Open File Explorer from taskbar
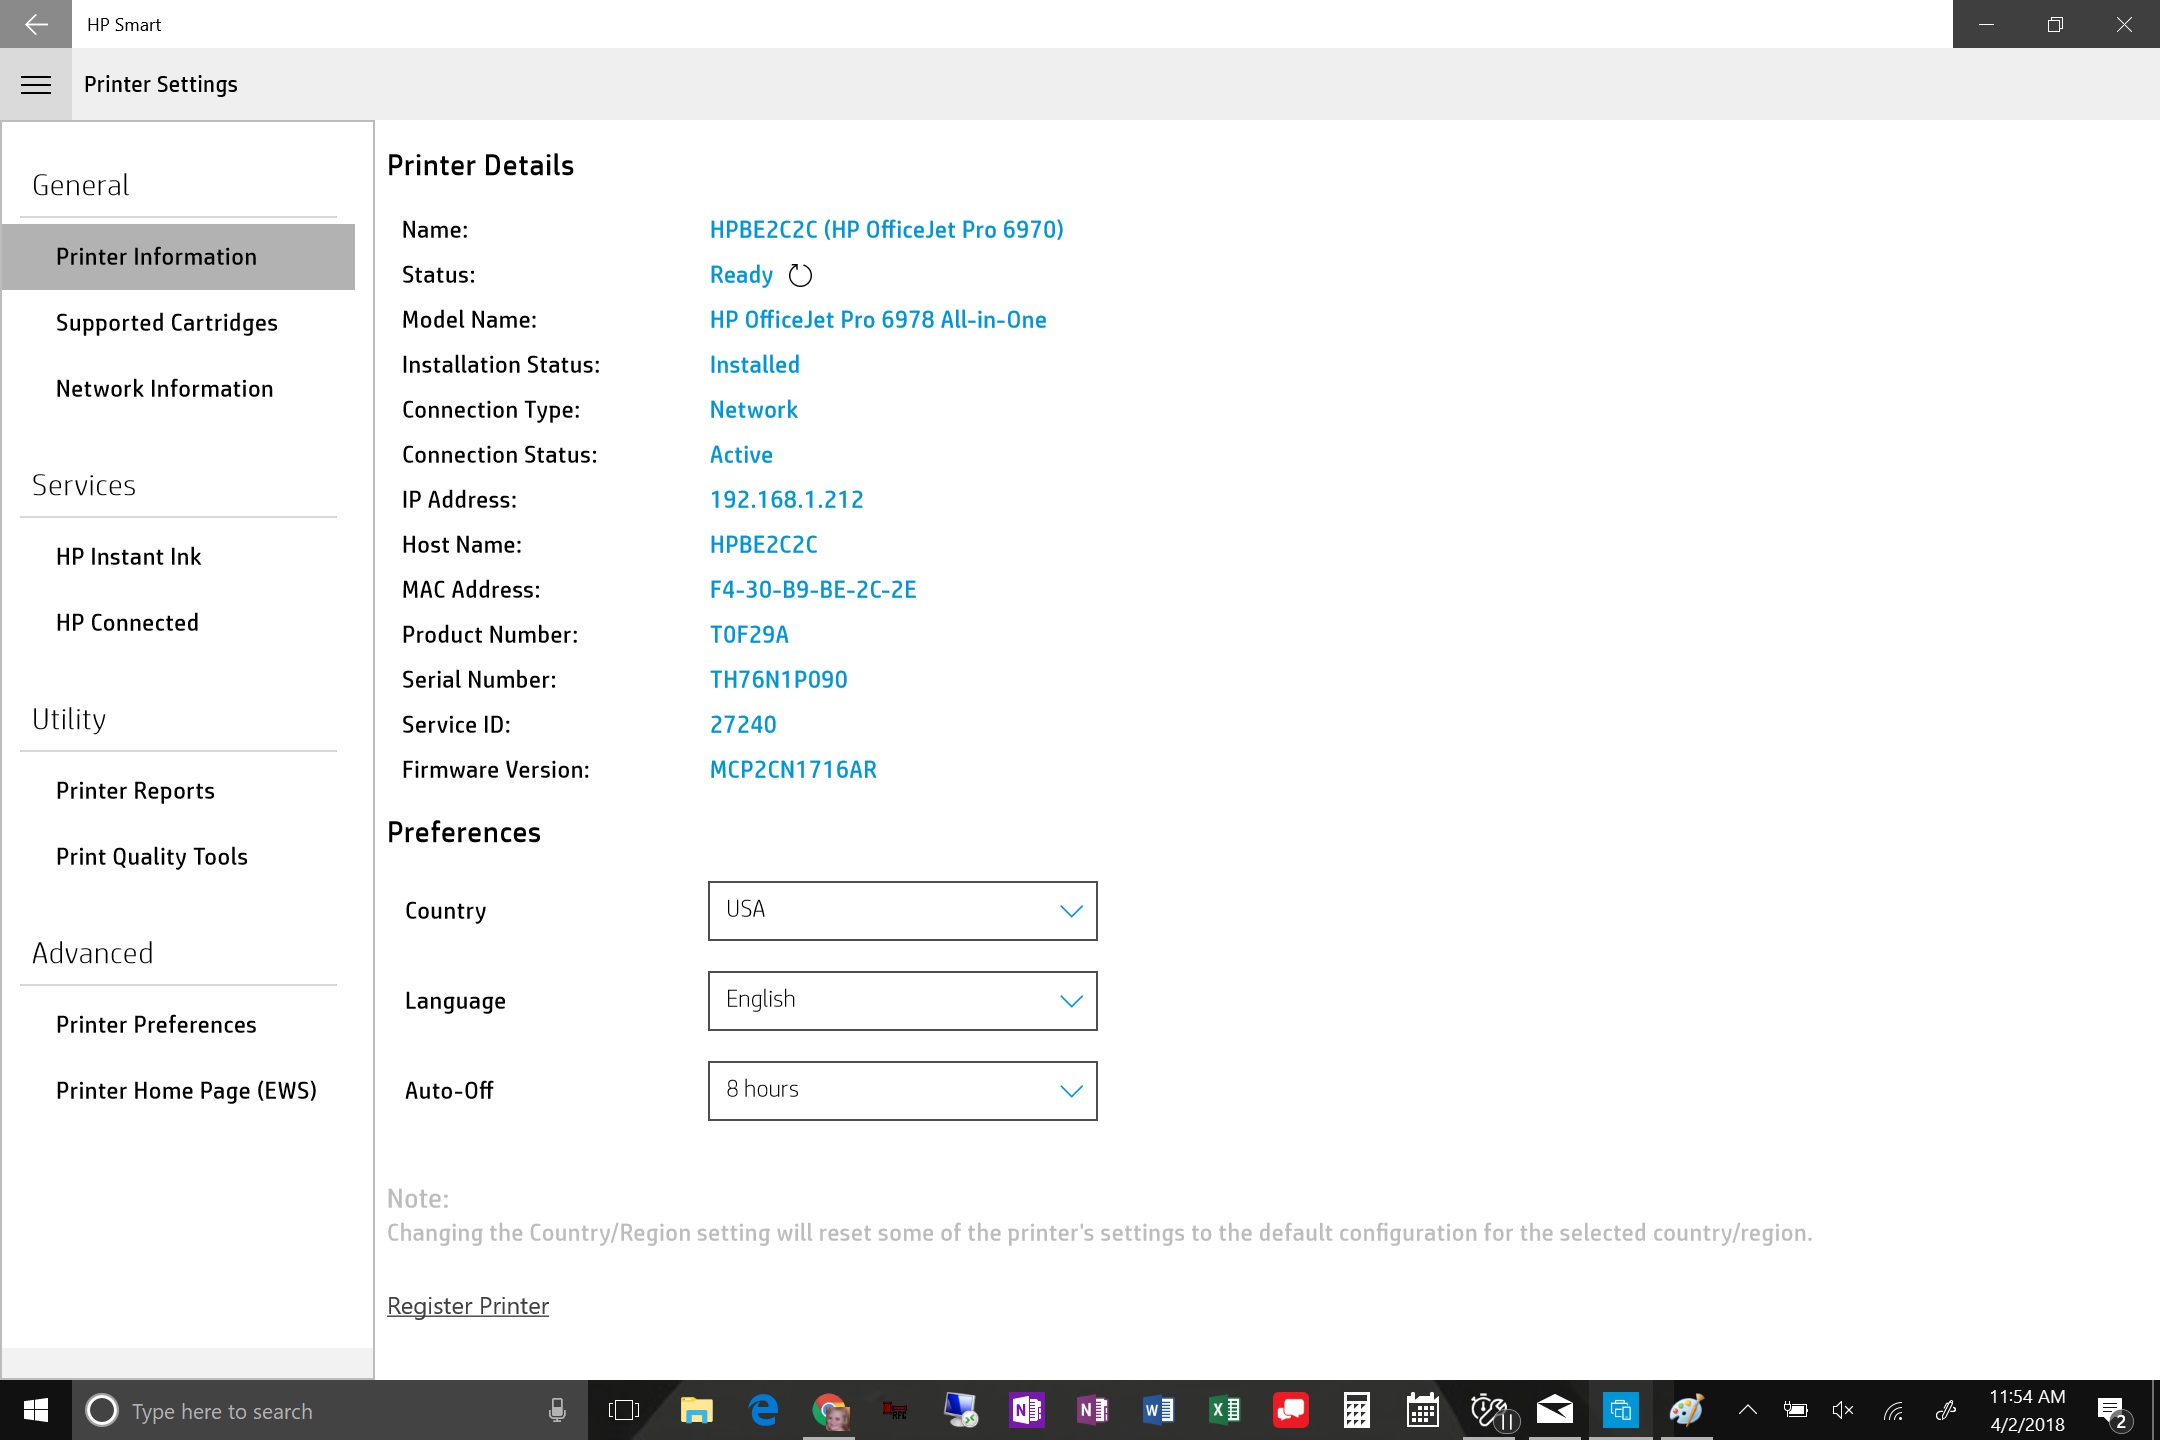The width and height of the screenshot is (2160, 1440). (x=697, y=1411)
